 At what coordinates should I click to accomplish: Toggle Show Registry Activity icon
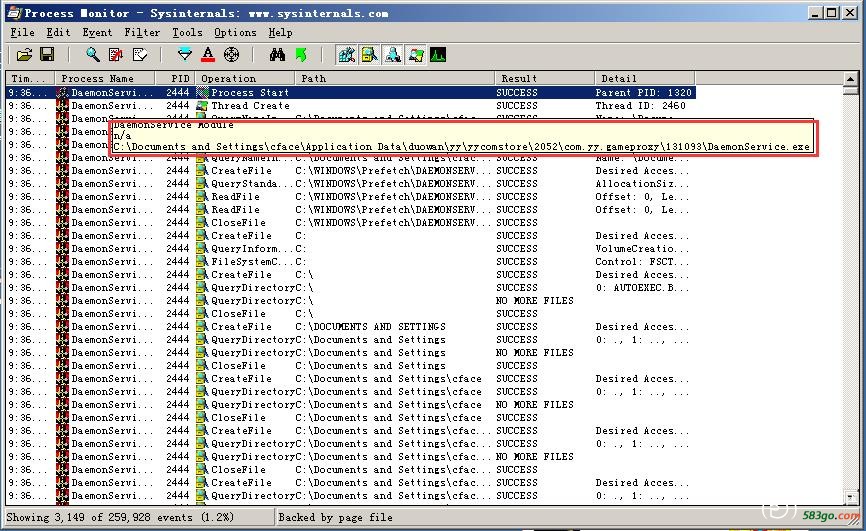346,55
